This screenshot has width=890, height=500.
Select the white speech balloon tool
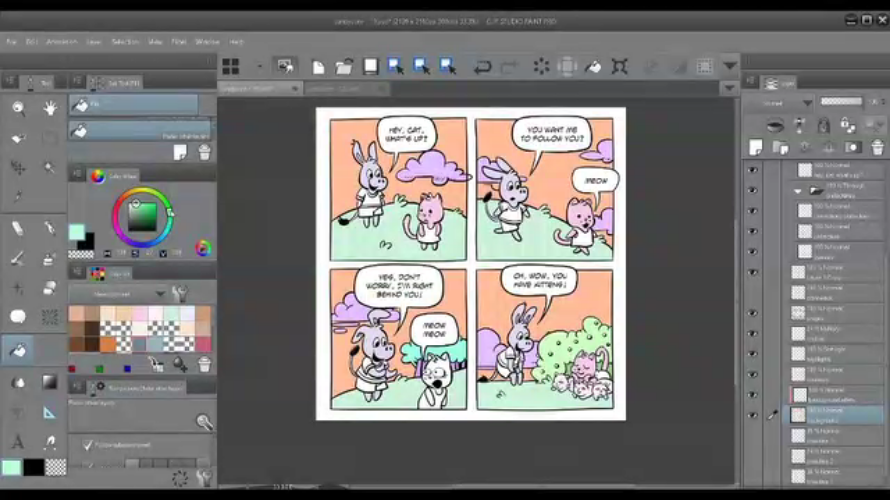point(18,316)
